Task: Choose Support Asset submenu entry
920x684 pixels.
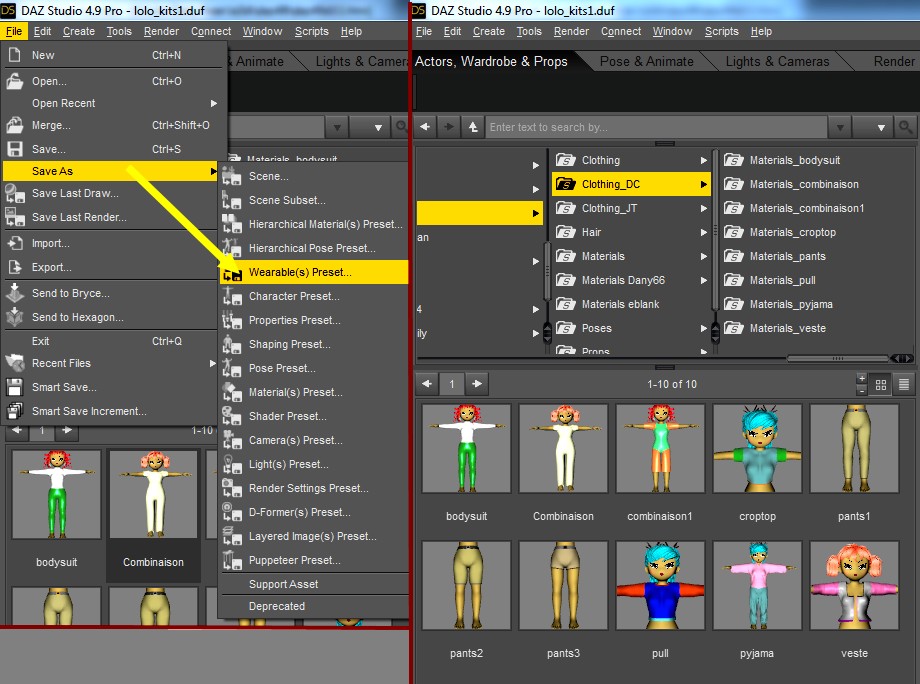Action: (x=283, y=584)
